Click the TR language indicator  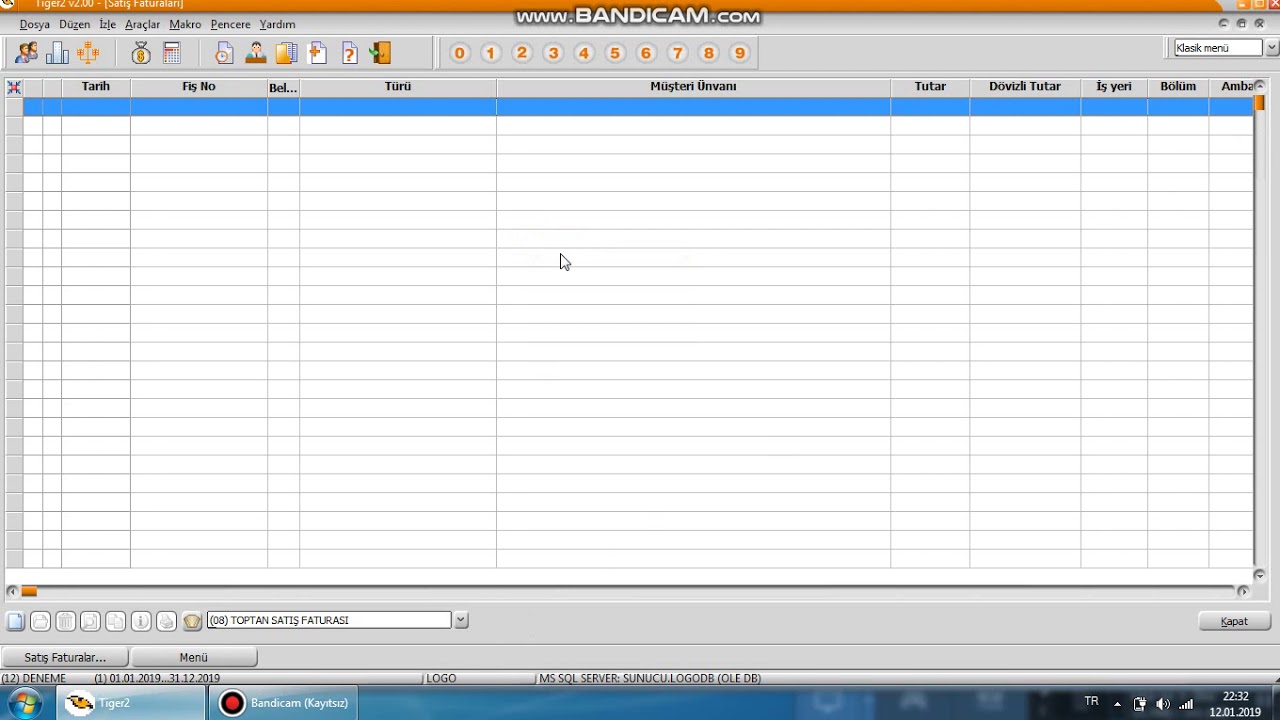point(1091,702)
